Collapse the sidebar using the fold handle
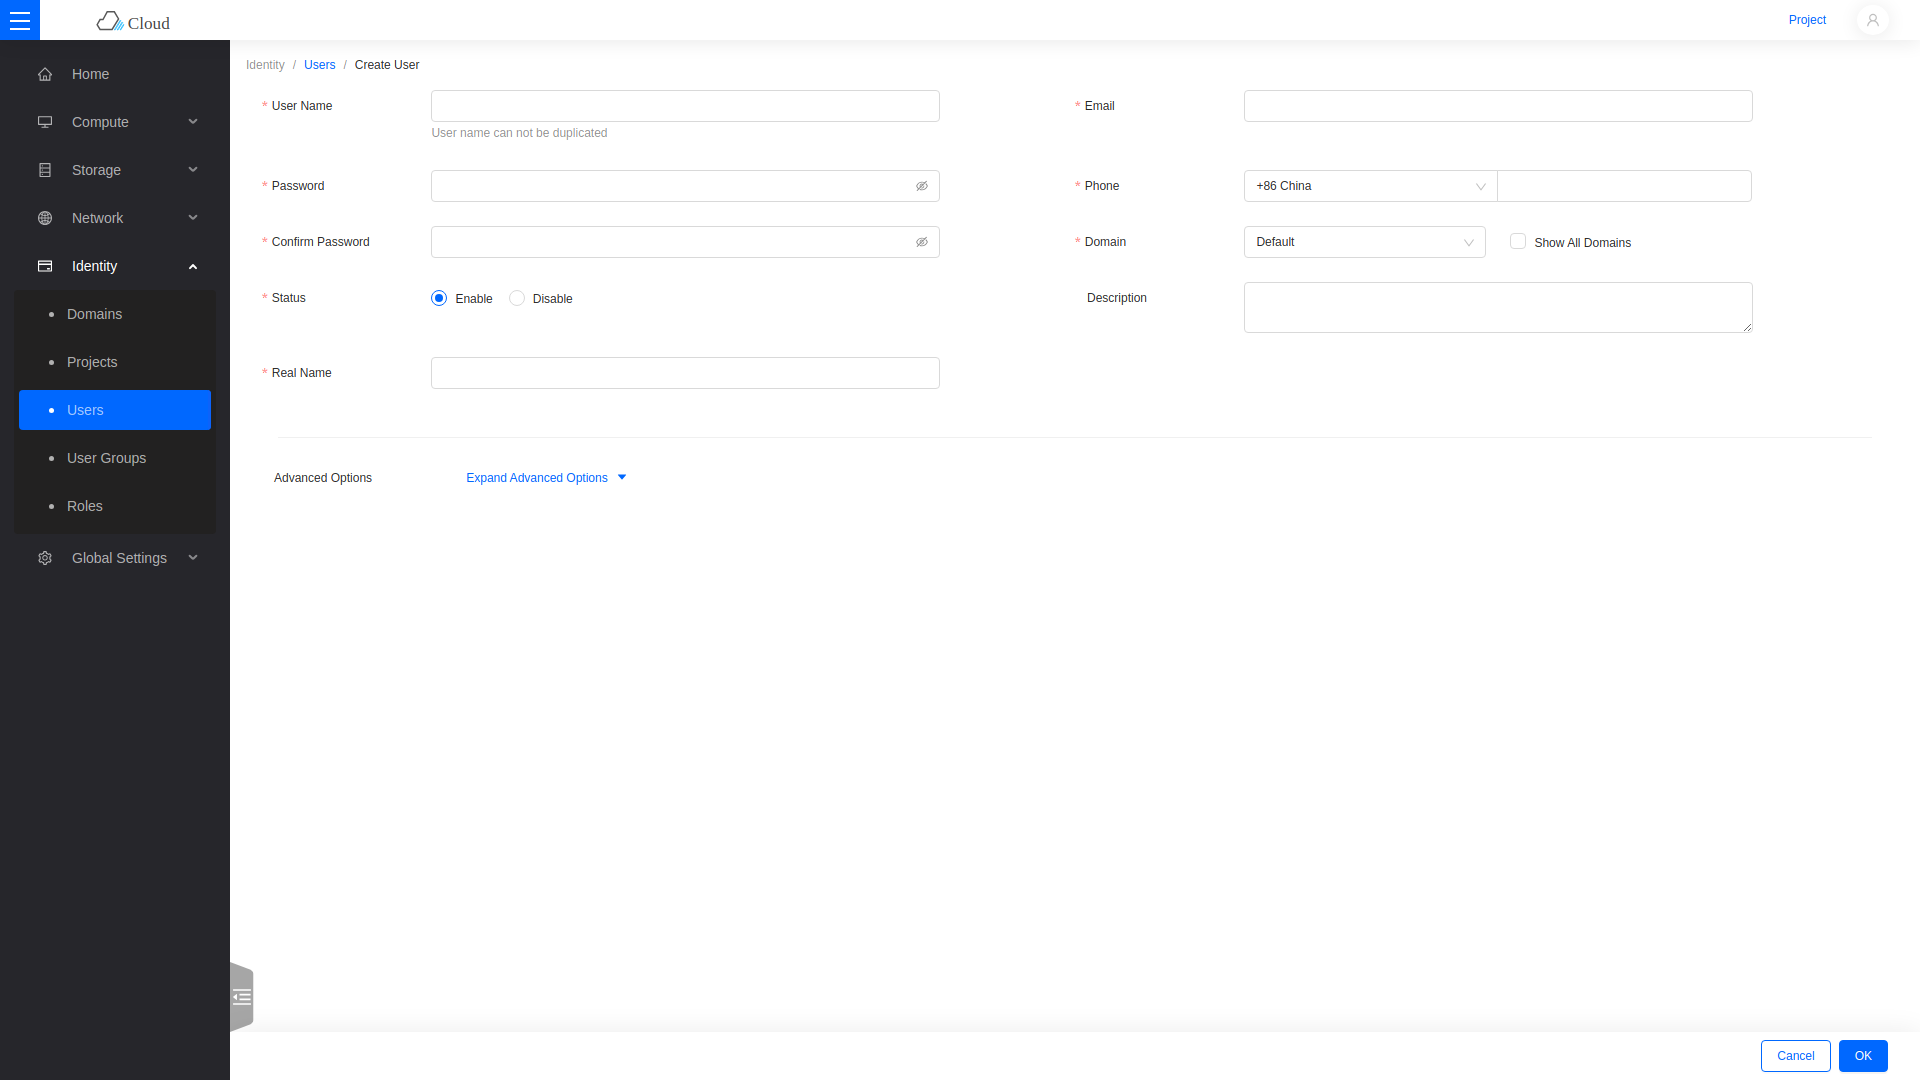 pyautogui.click(x=242, y=997)
